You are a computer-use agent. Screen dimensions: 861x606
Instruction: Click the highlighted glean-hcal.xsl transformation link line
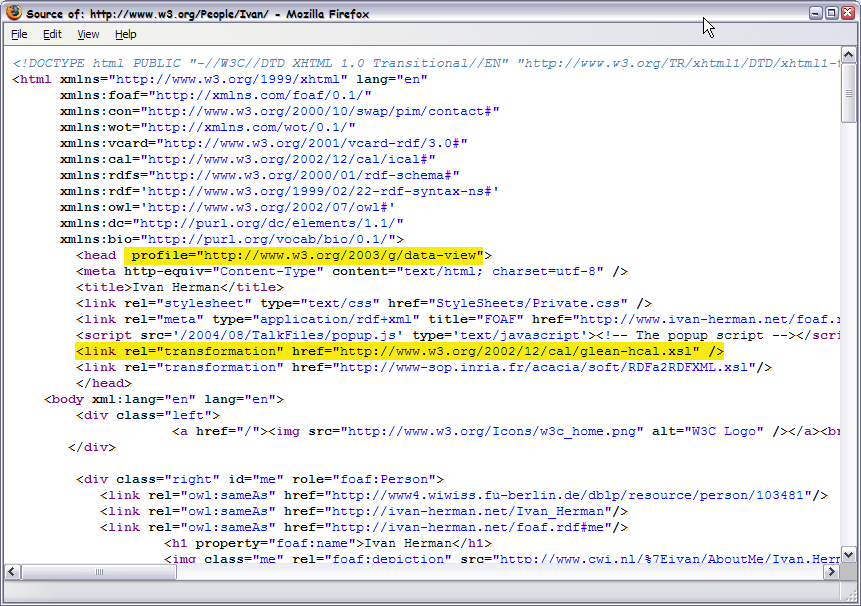[x=400, y=351]
